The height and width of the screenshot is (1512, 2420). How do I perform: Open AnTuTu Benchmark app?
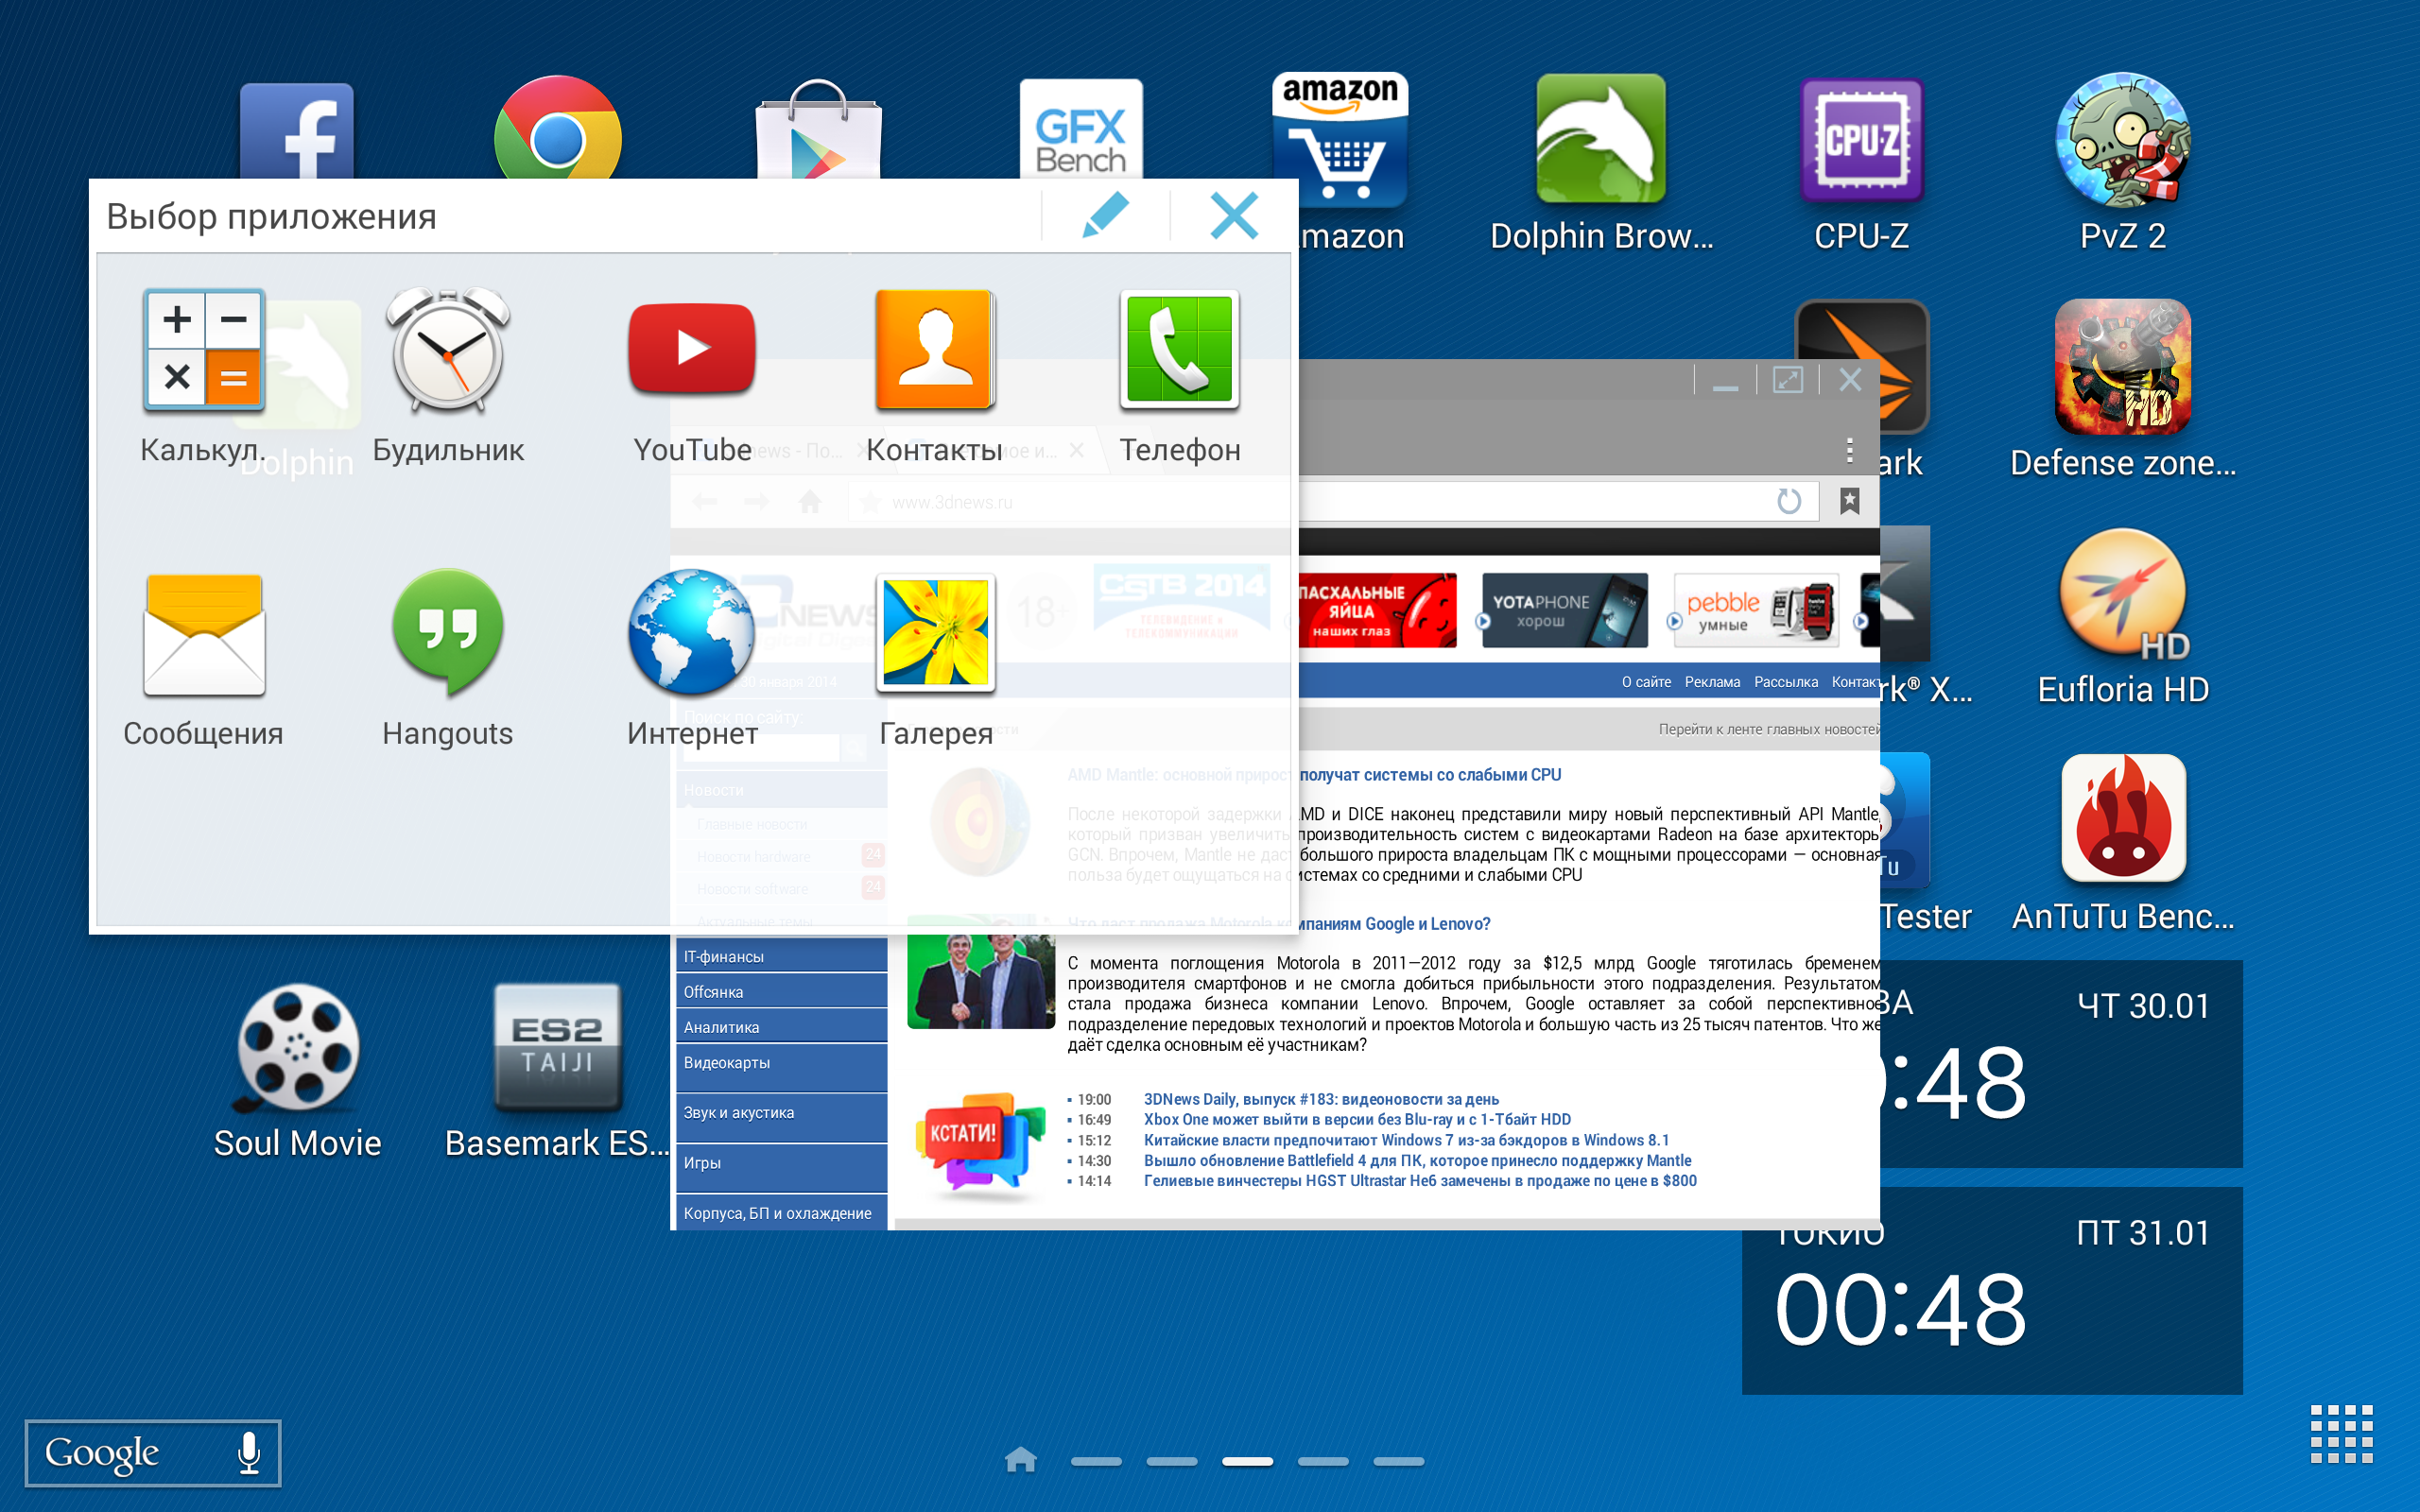point(2123,818)
